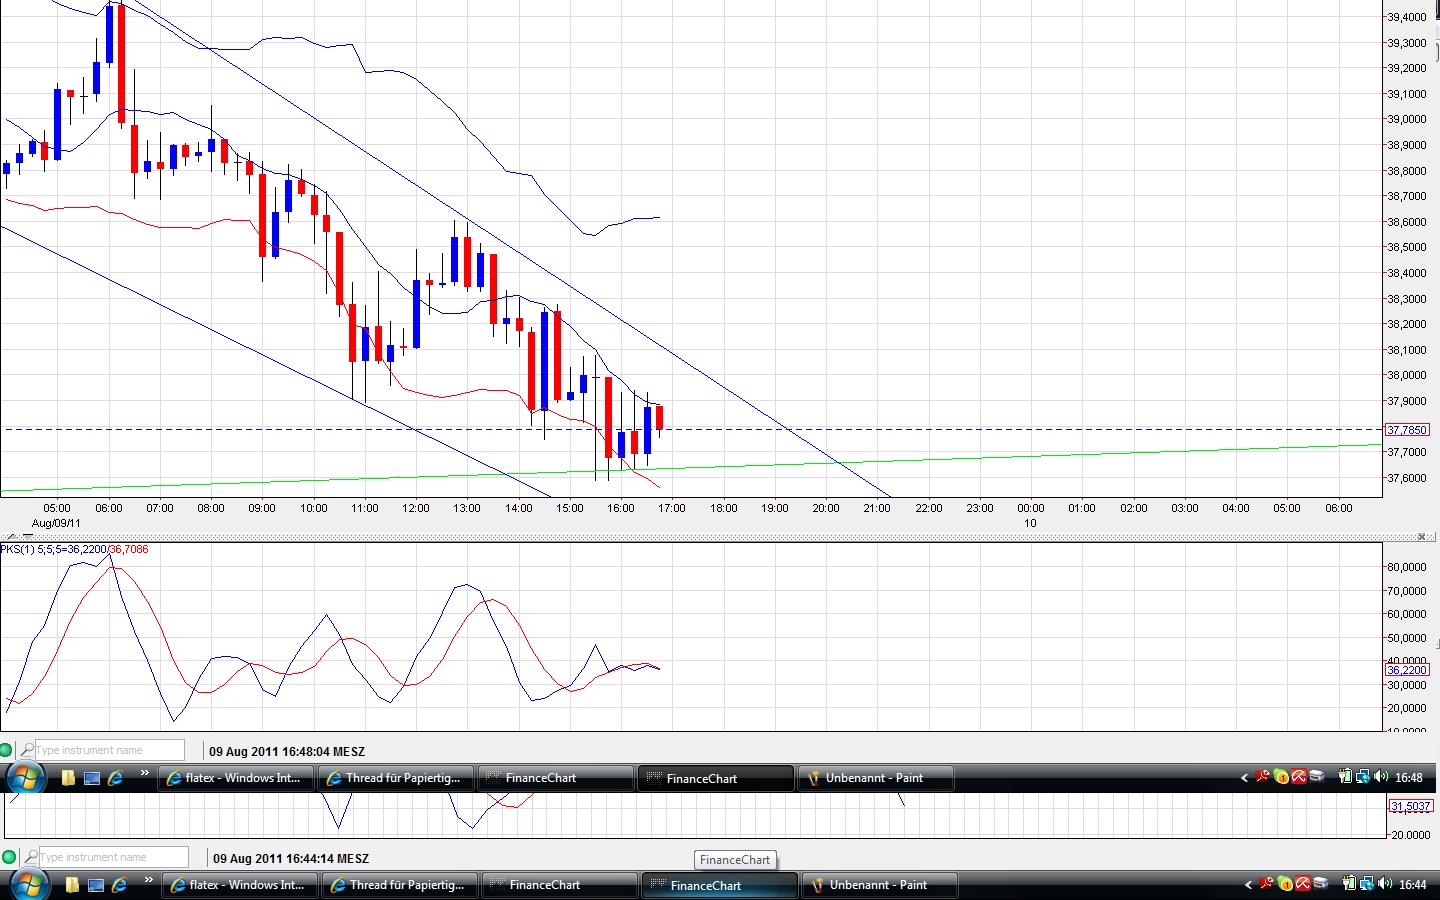This screenshot has width=1440, height=900.
Task: Switch to Unbenannt - Paint on the 16:48 taskbar
Action: click(876, 778)
